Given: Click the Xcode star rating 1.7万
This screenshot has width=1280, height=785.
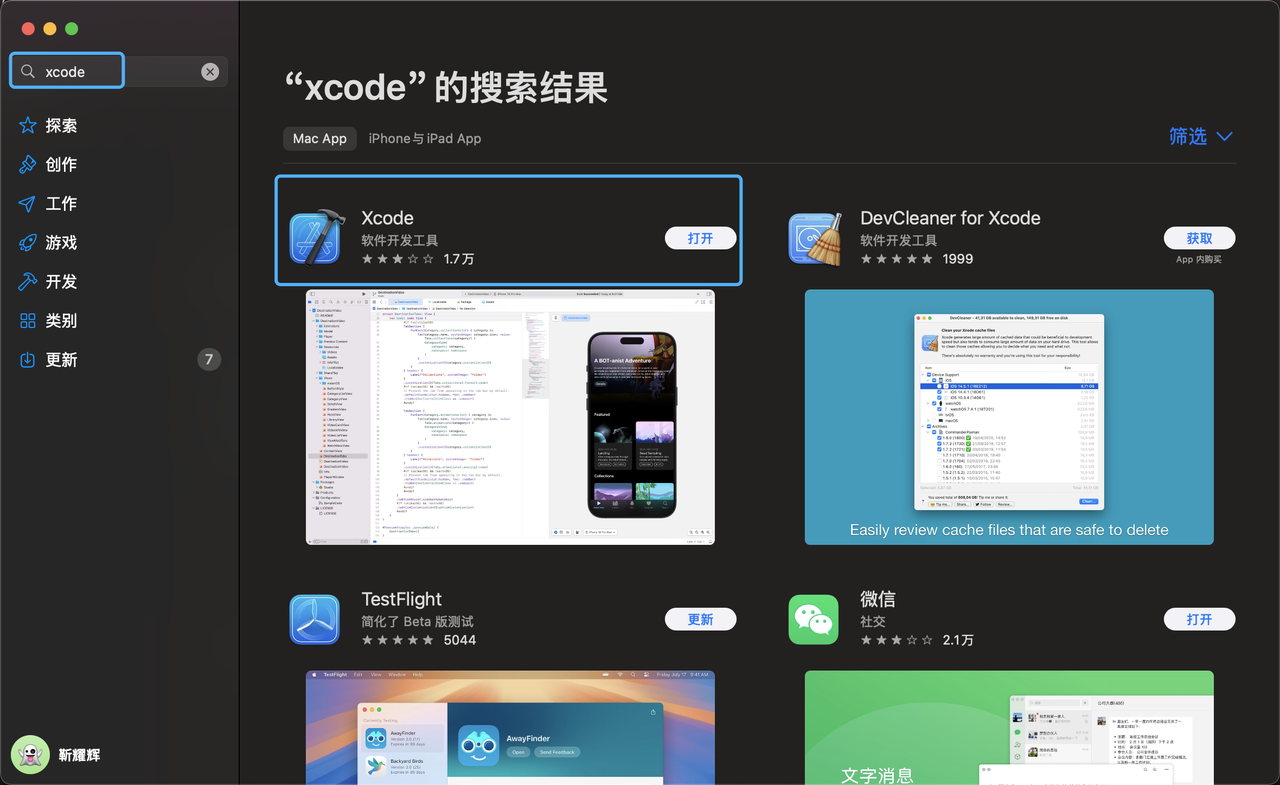Looking at the screenshot, I should pos(418,259).
